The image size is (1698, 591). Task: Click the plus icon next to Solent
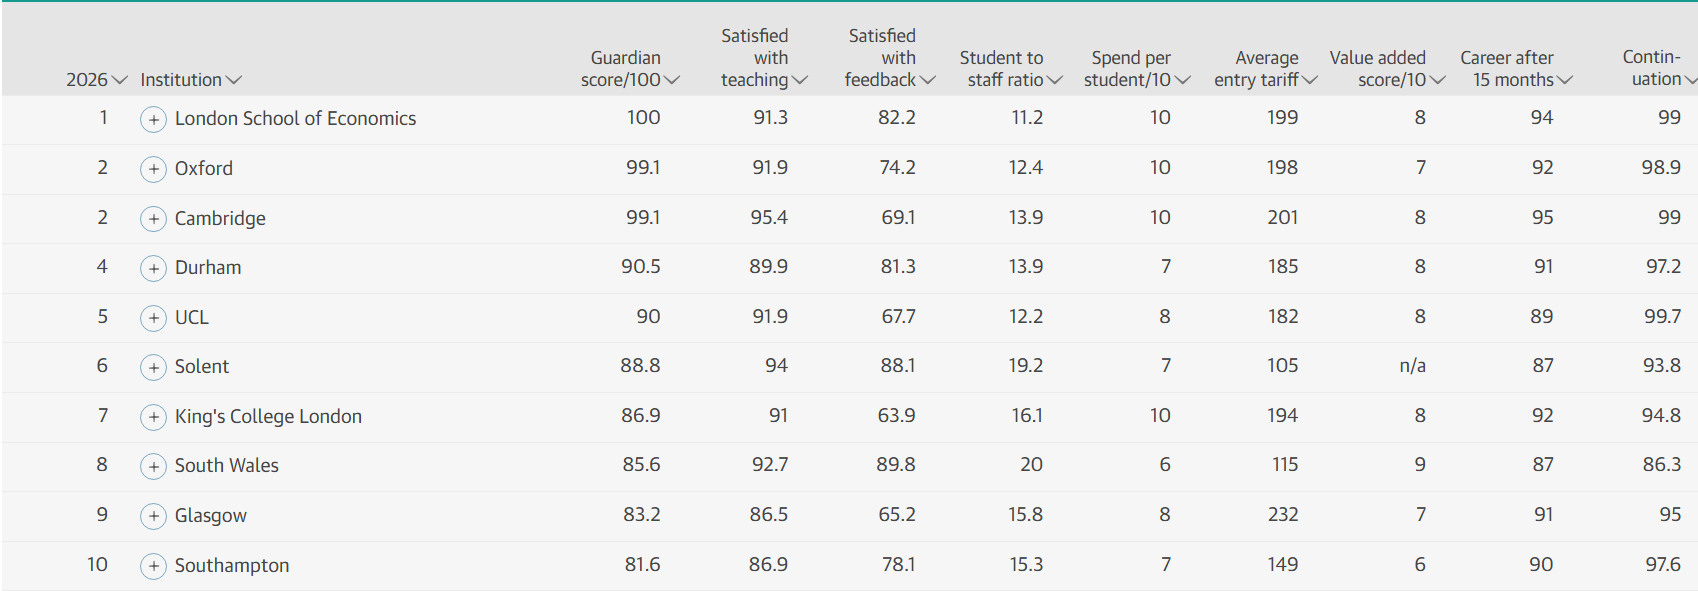tap(153, 367)
